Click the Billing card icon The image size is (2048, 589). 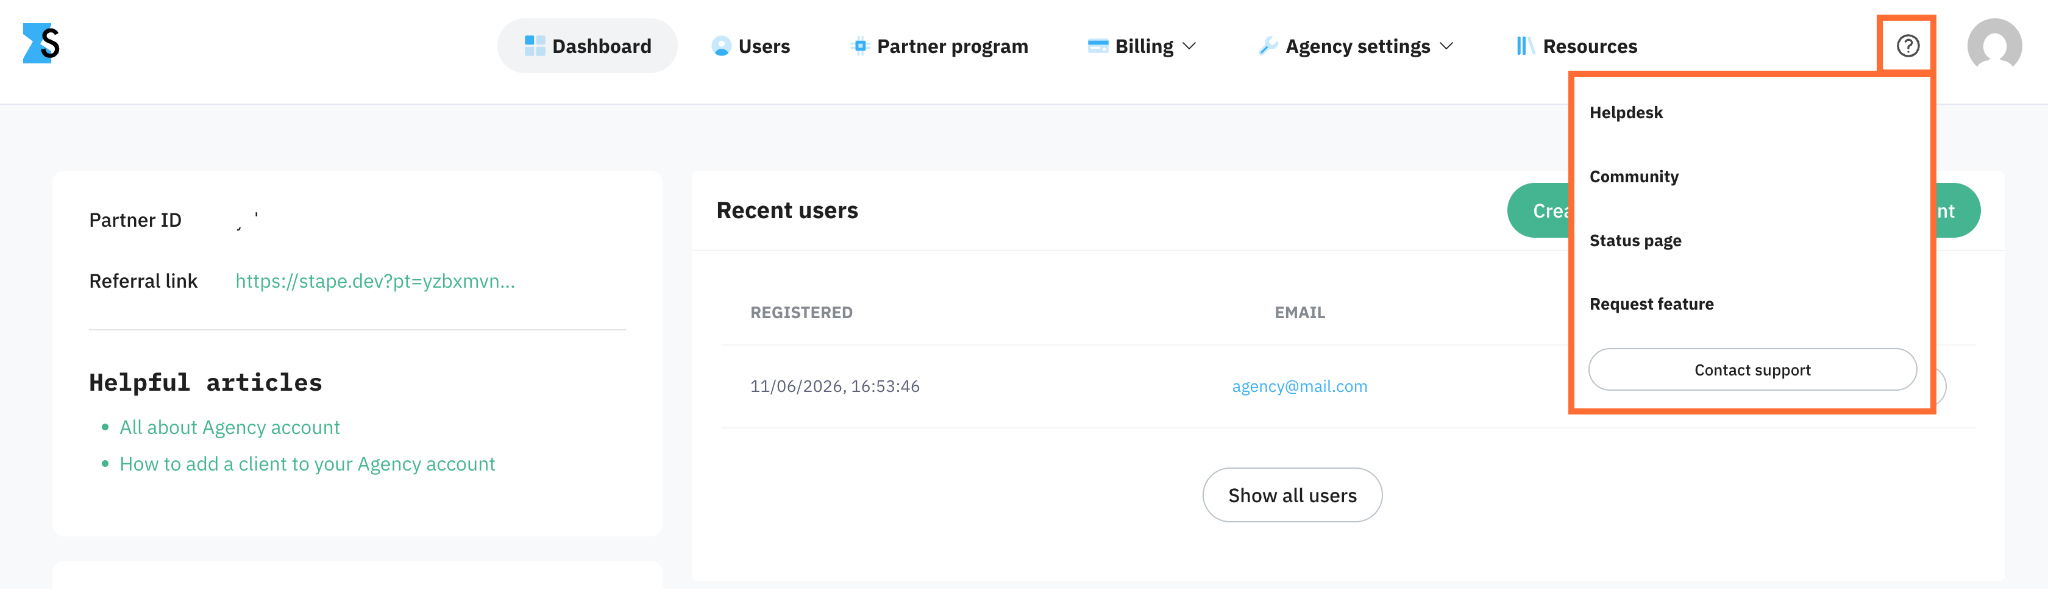(1098, 46)
